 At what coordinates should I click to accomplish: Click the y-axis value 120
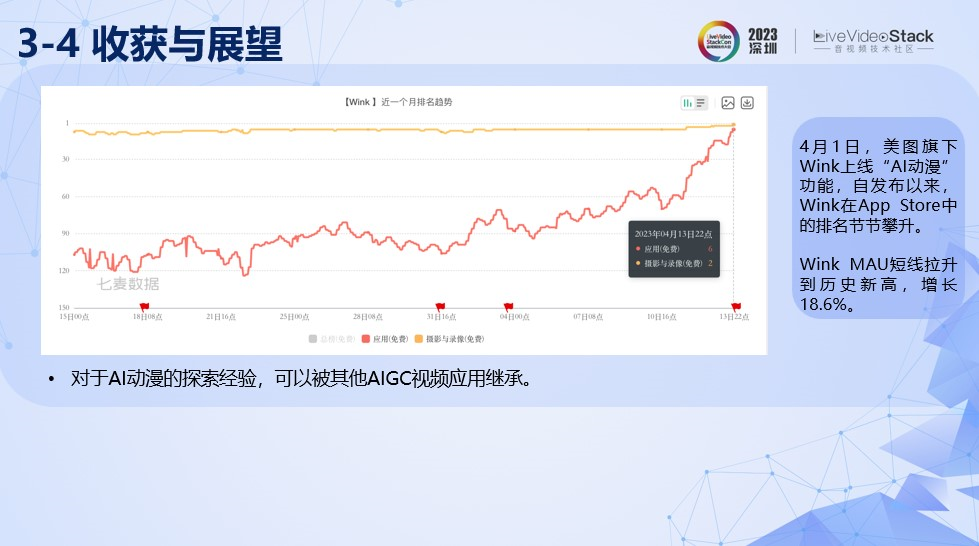(x=64, y=271)
